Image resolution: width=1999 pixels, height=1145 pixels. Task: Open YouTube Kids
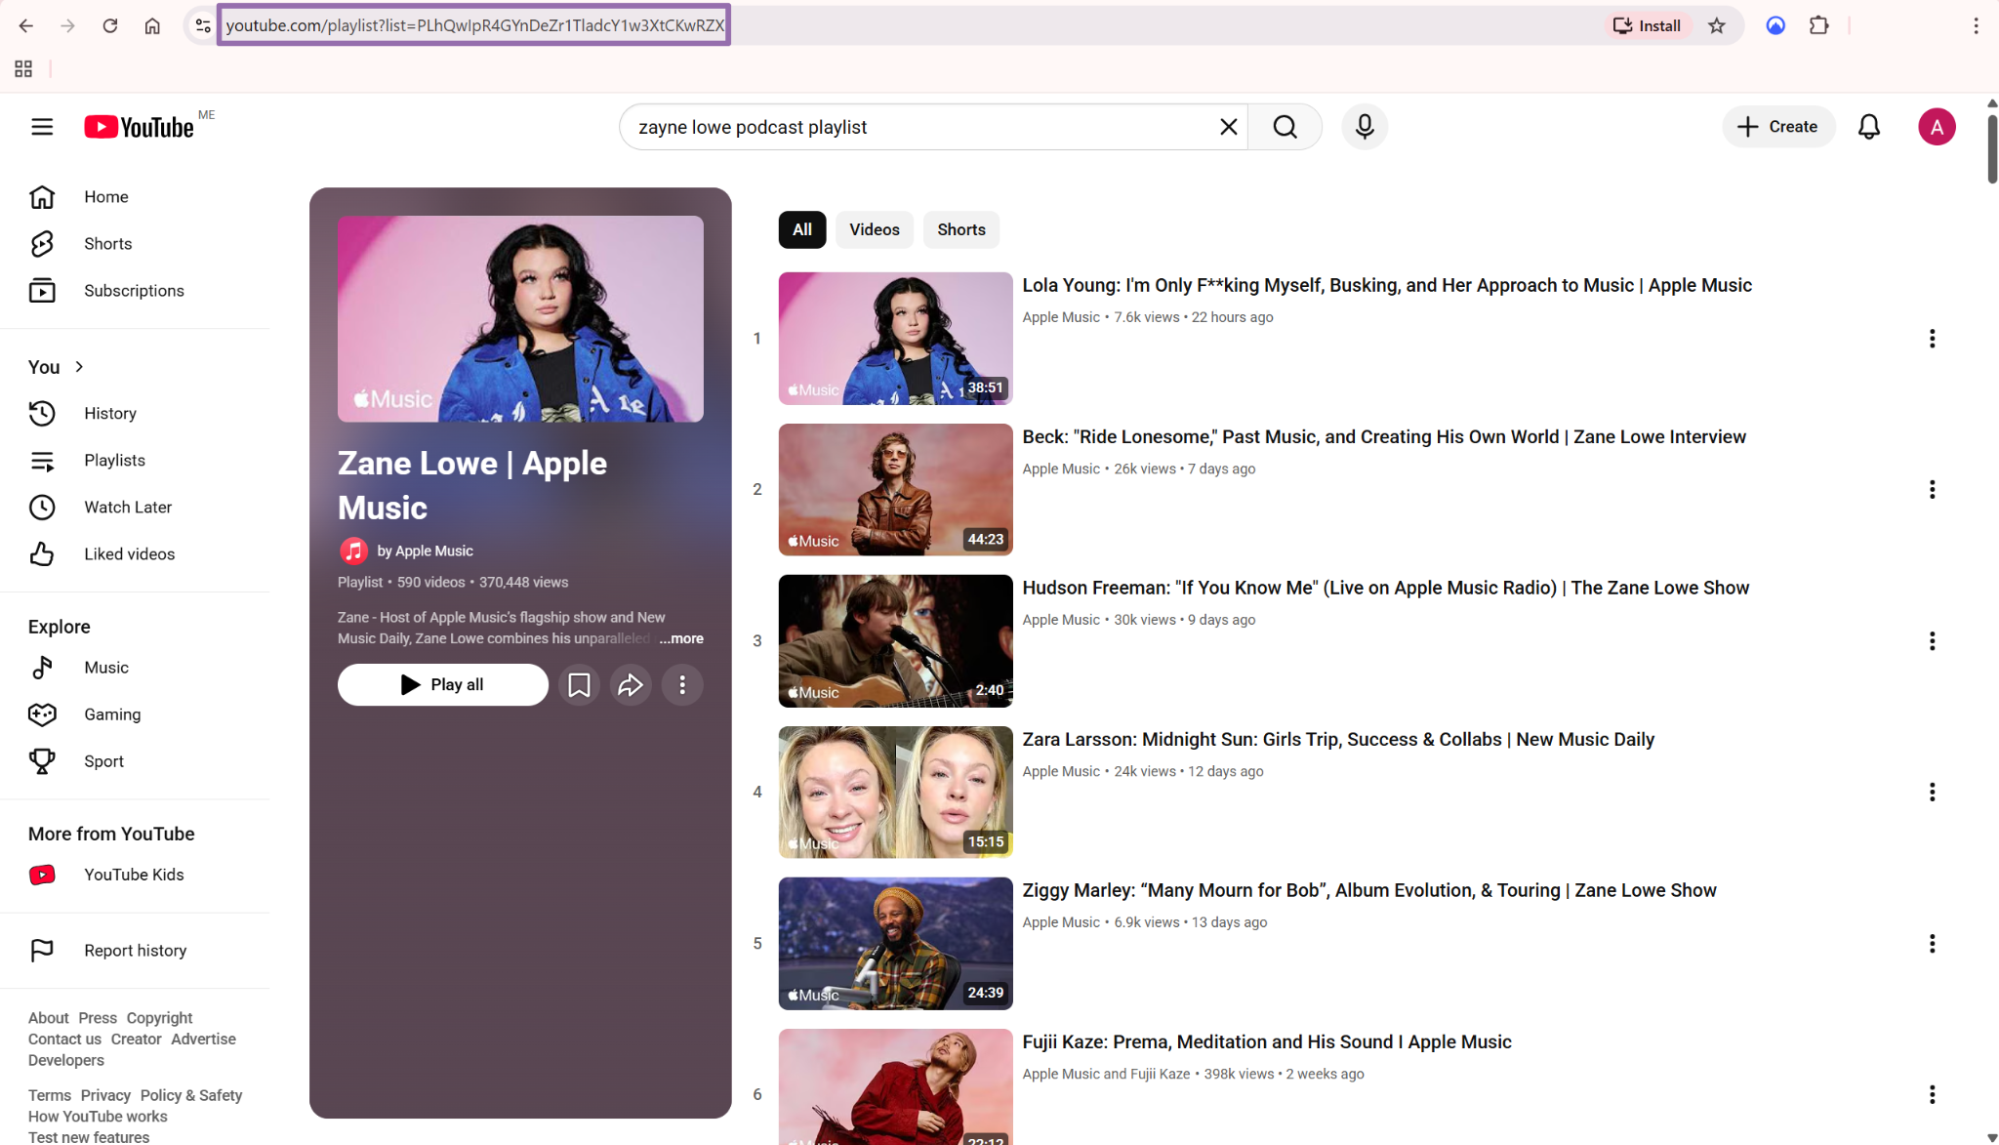[x=135, y=875]
